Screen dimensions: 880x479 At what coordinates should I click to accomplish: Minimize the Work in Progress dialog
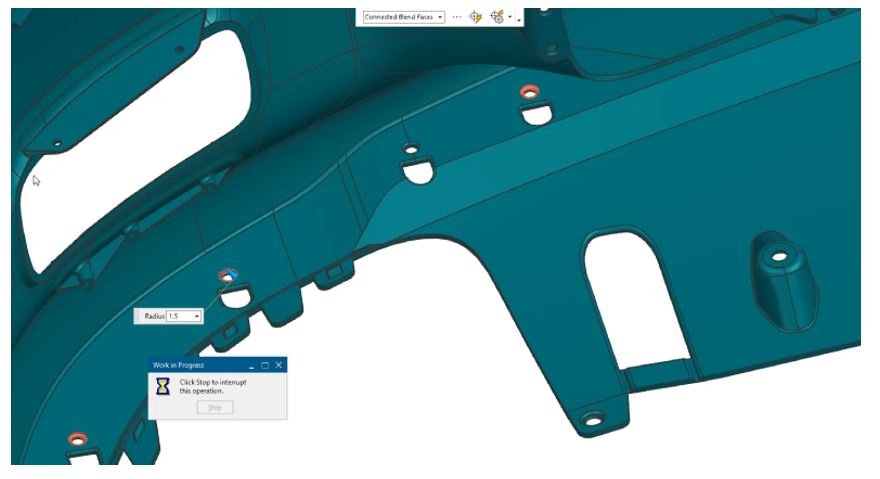[x=252, y=366]
